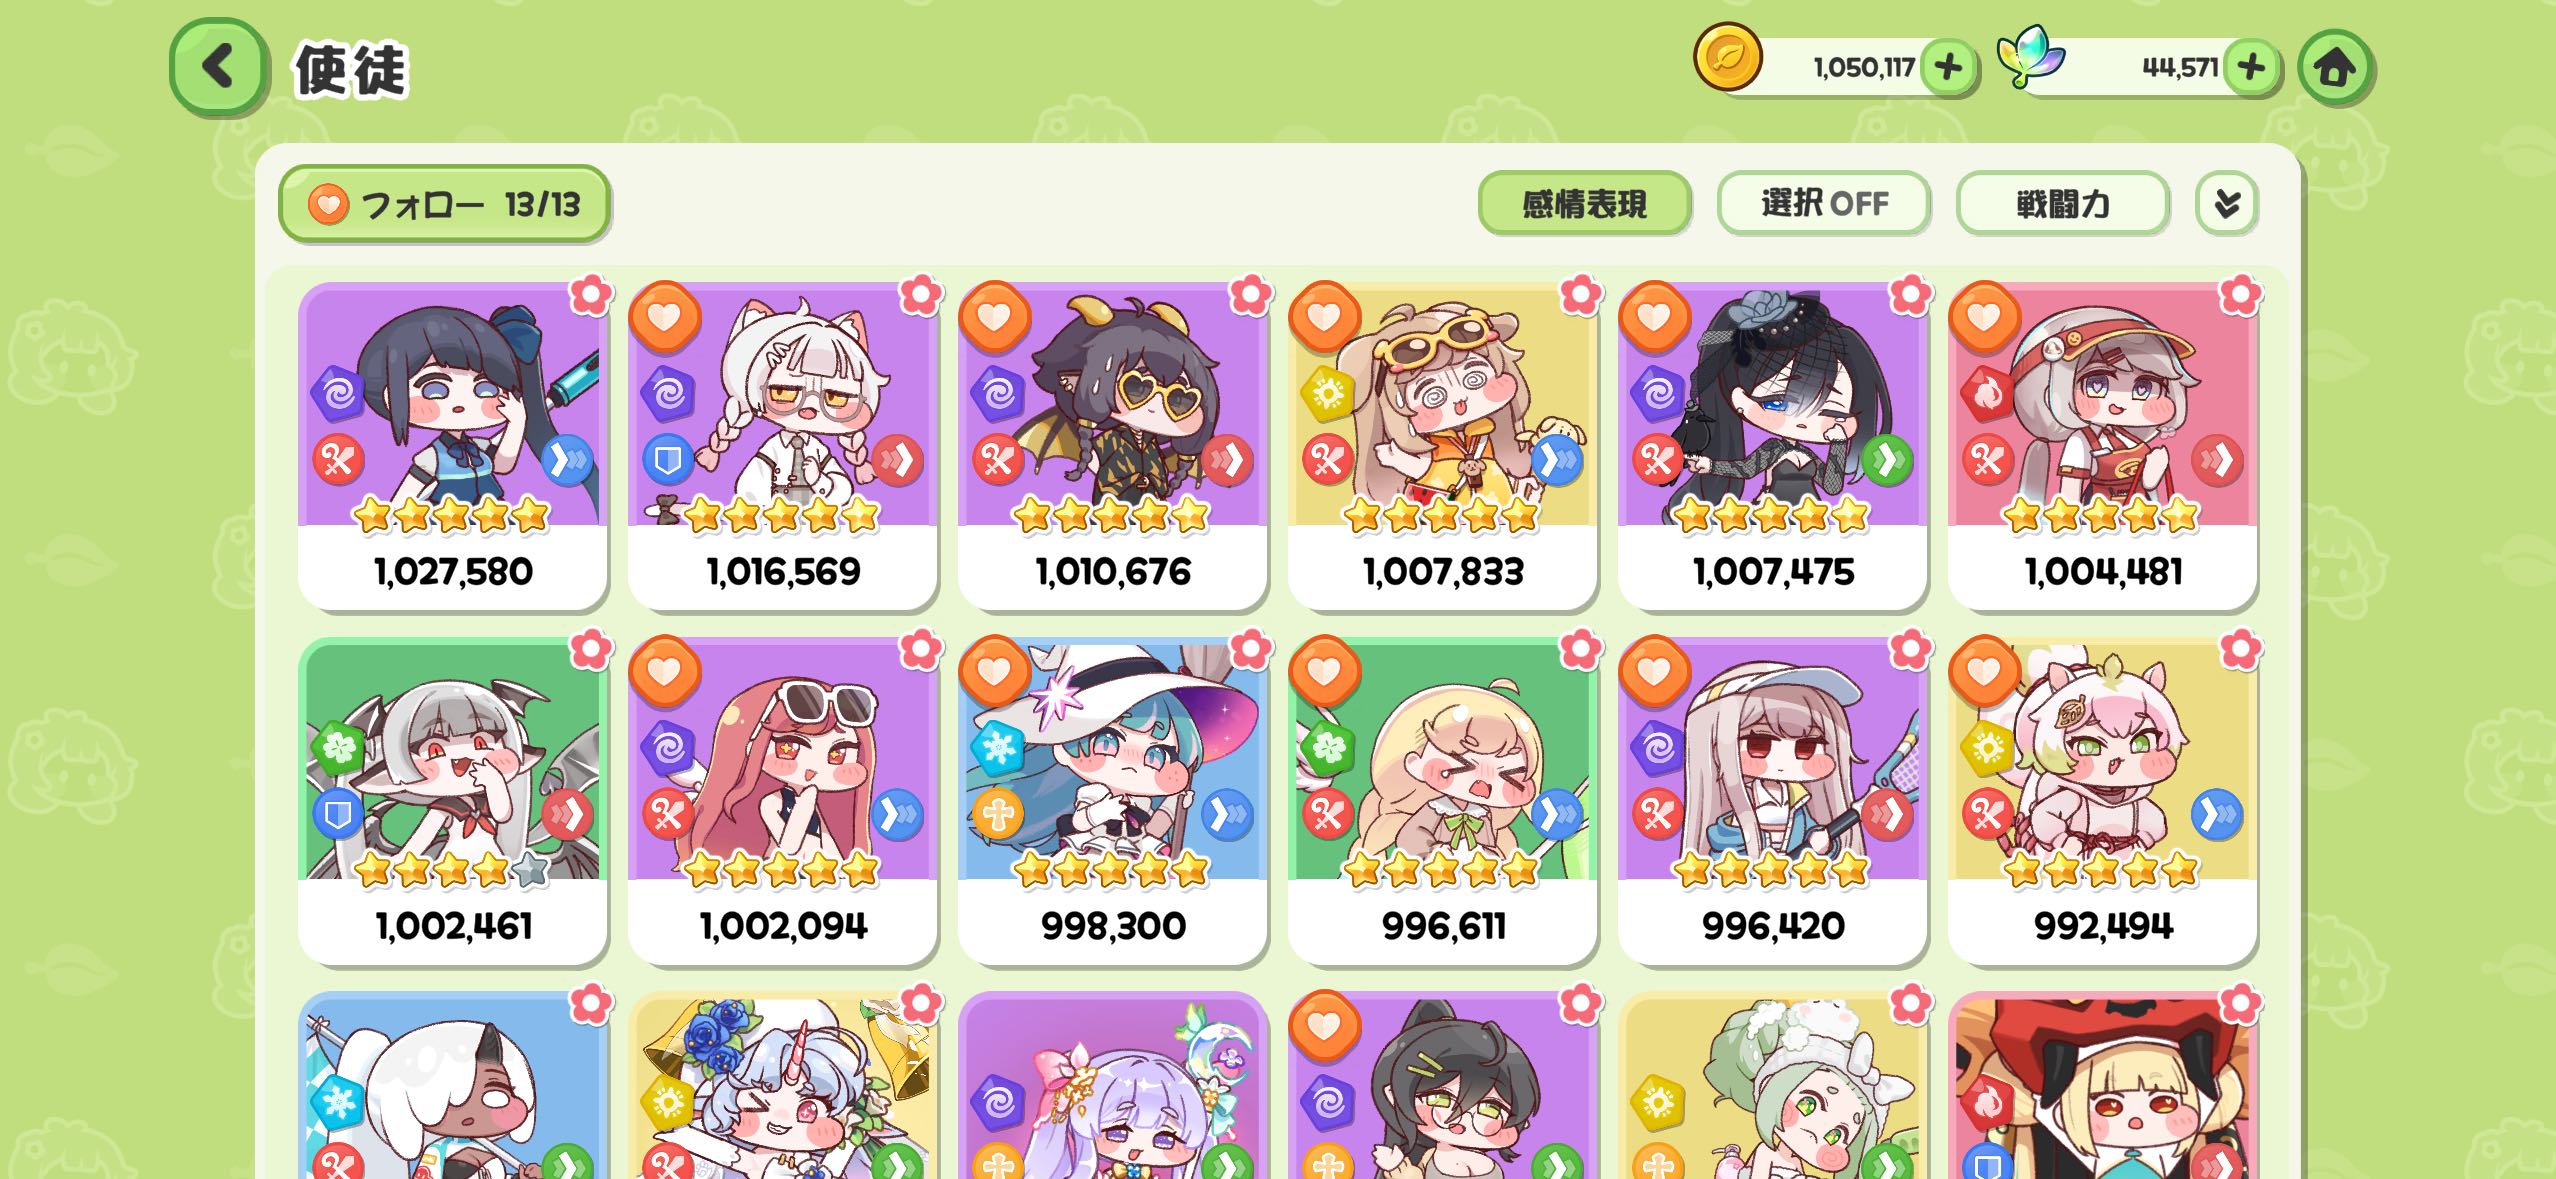Open the sunglasses character card 1,007,833
This screenshot has width=2556, height=1179.
[x=1442, y=446]
